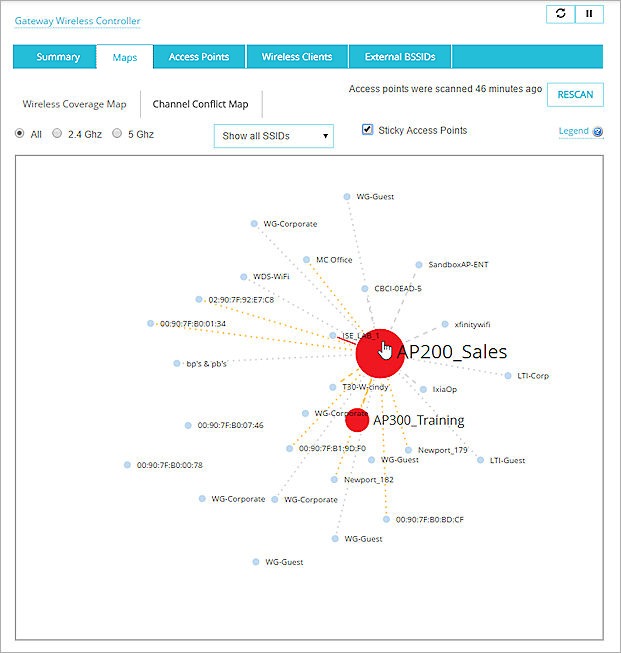Switch to the Access Points tab
The width and height of the screenshot is (621, 653).
pyautogui.click(x=198, y=57)
